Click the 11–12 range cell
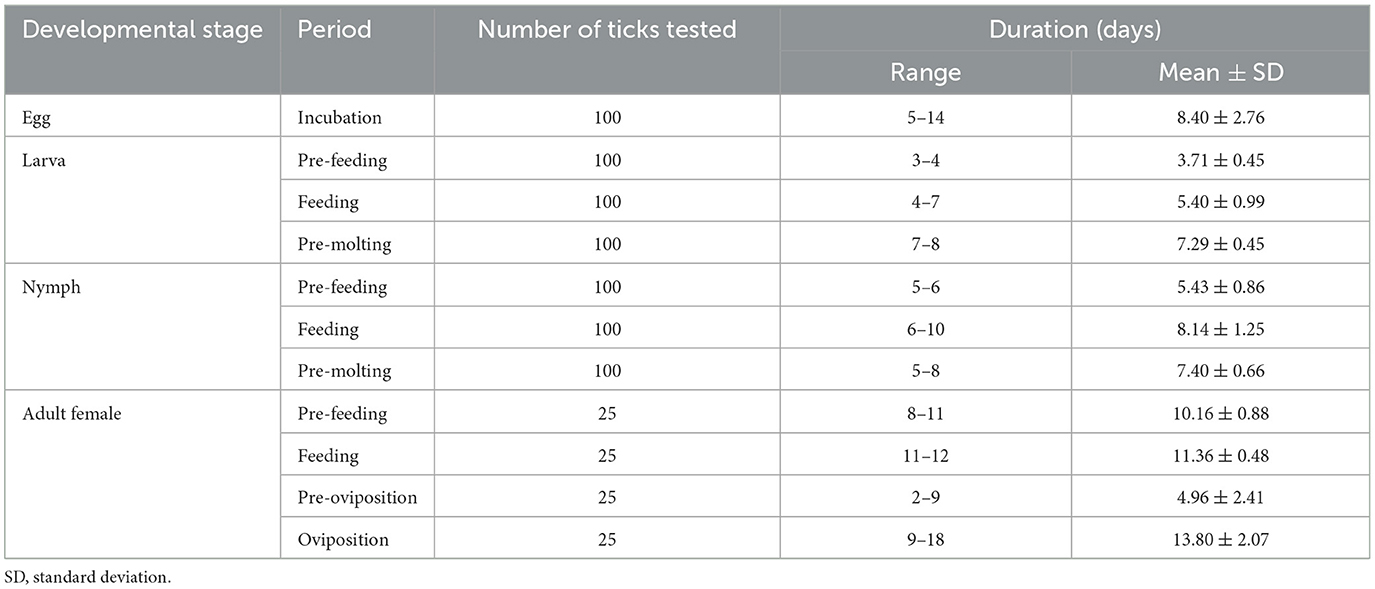The width and height of the screenshot is (1375, 589). click(926, 455)
